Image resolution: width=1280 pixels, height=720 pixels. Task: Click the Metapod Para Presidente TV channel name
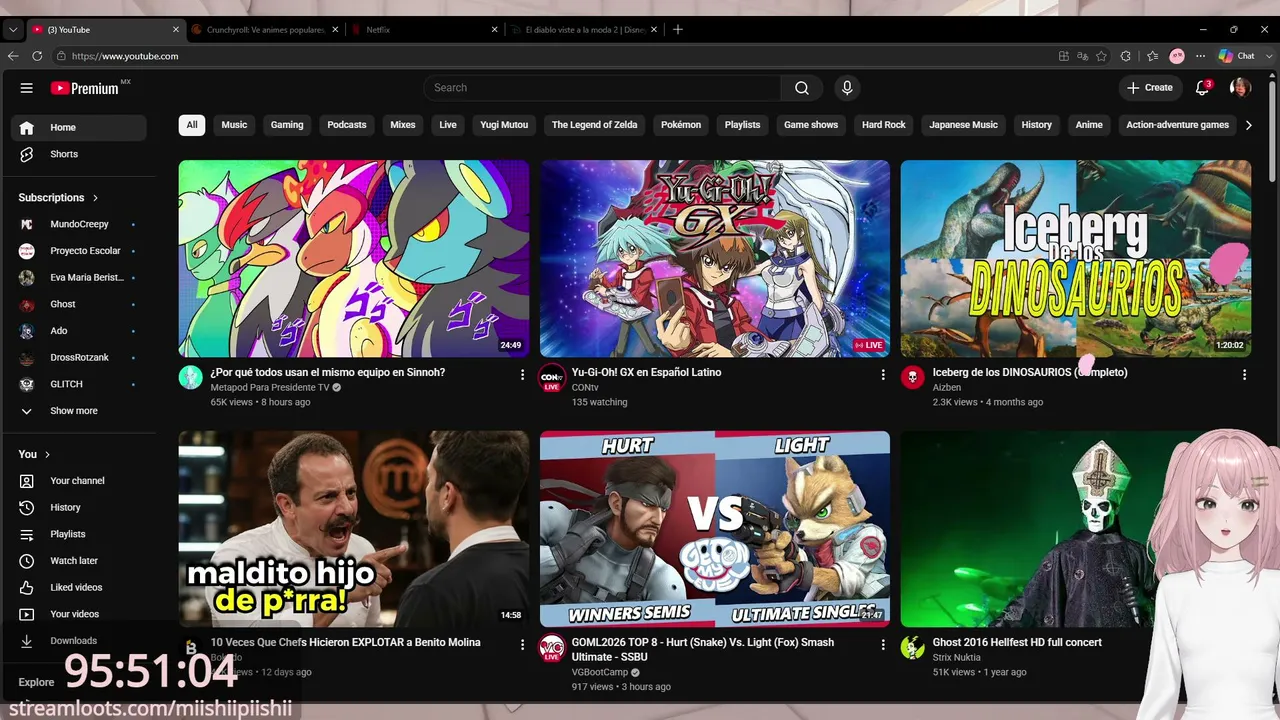[x=270, y=388]
